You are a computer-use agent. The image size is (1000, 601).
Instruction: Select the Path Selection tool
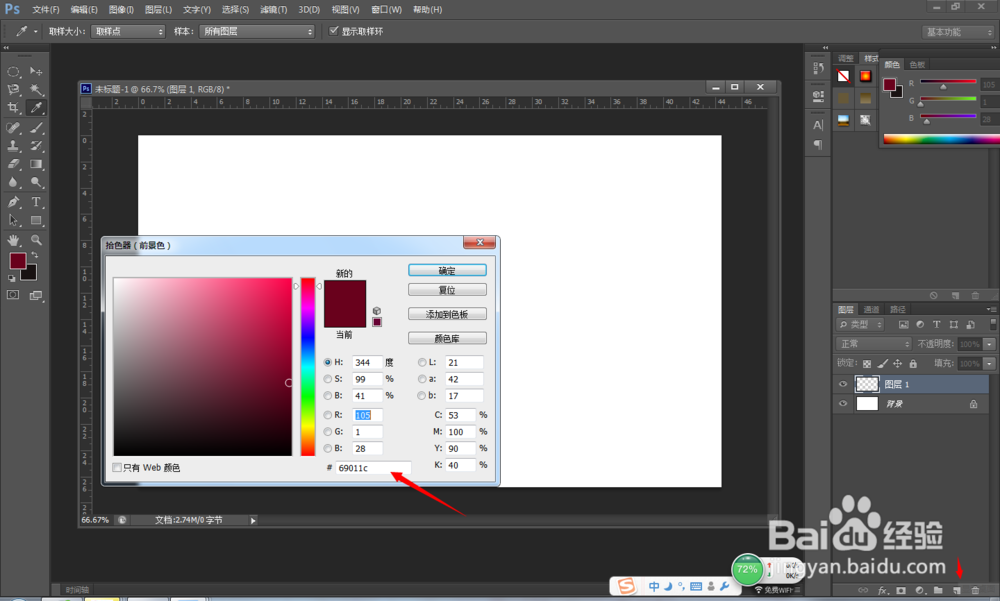click(13, 221)
